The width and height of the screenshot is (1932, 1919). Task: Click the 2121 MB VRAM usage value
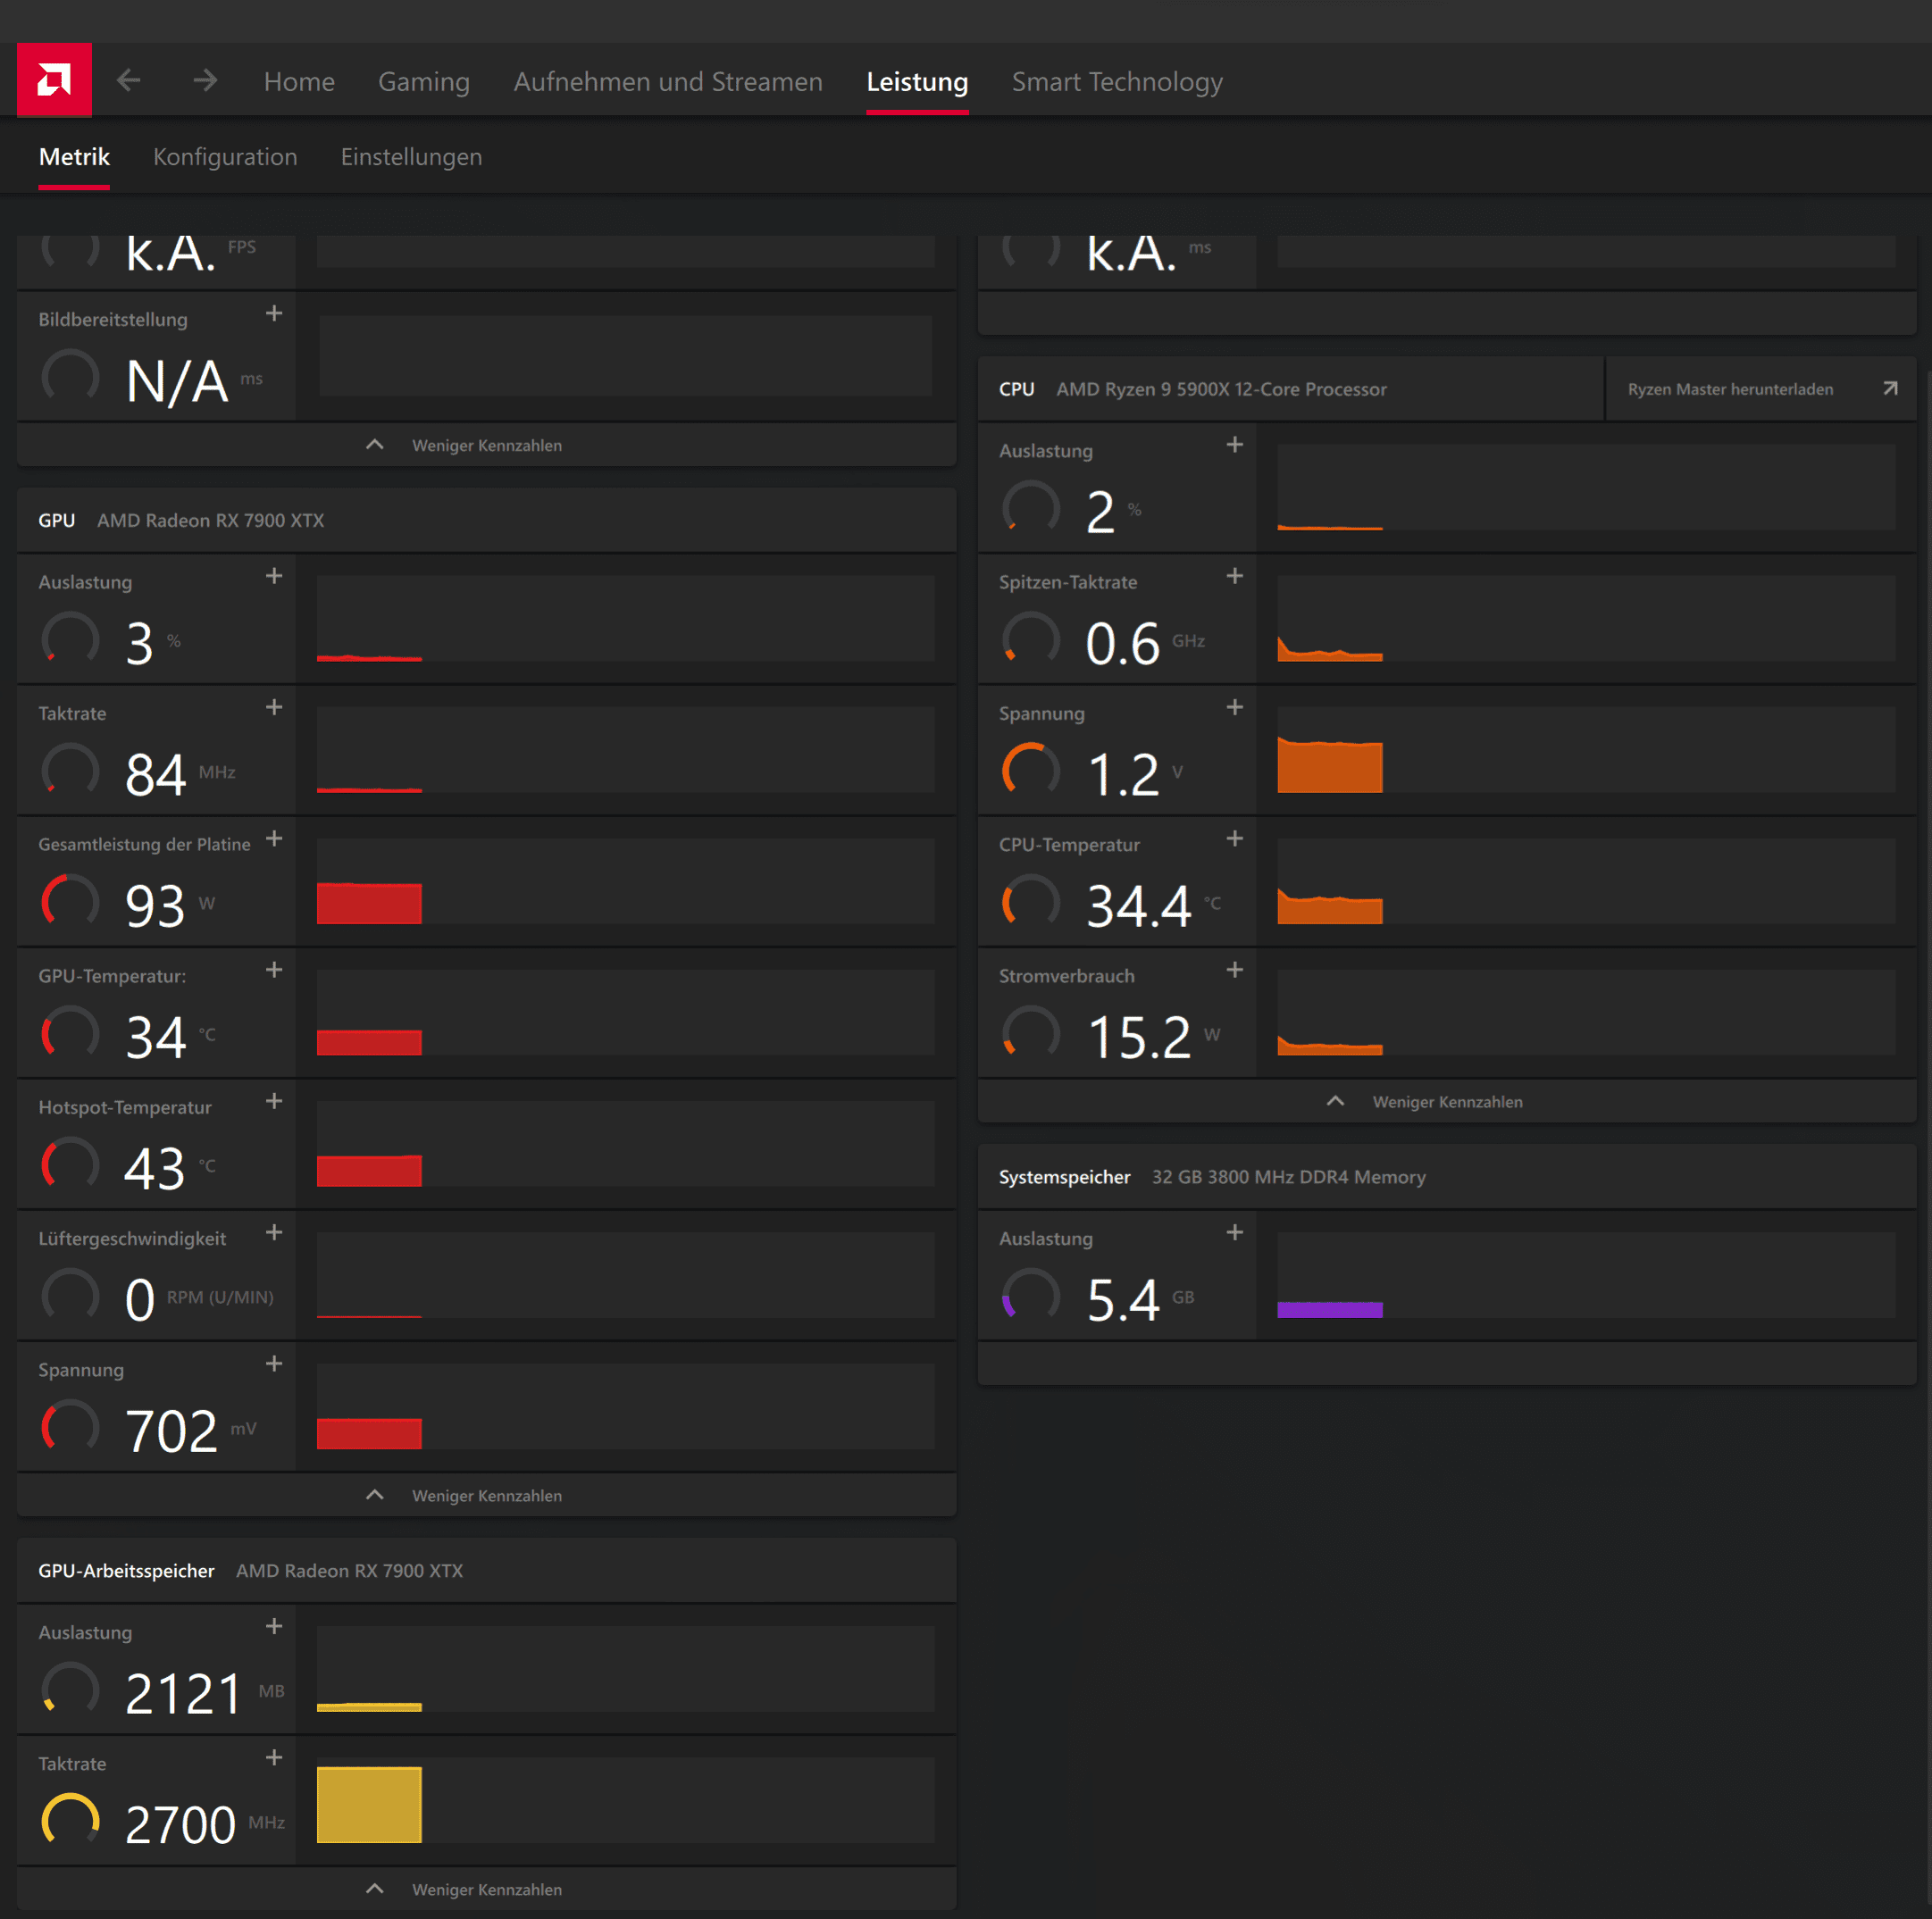[183, 1694]
